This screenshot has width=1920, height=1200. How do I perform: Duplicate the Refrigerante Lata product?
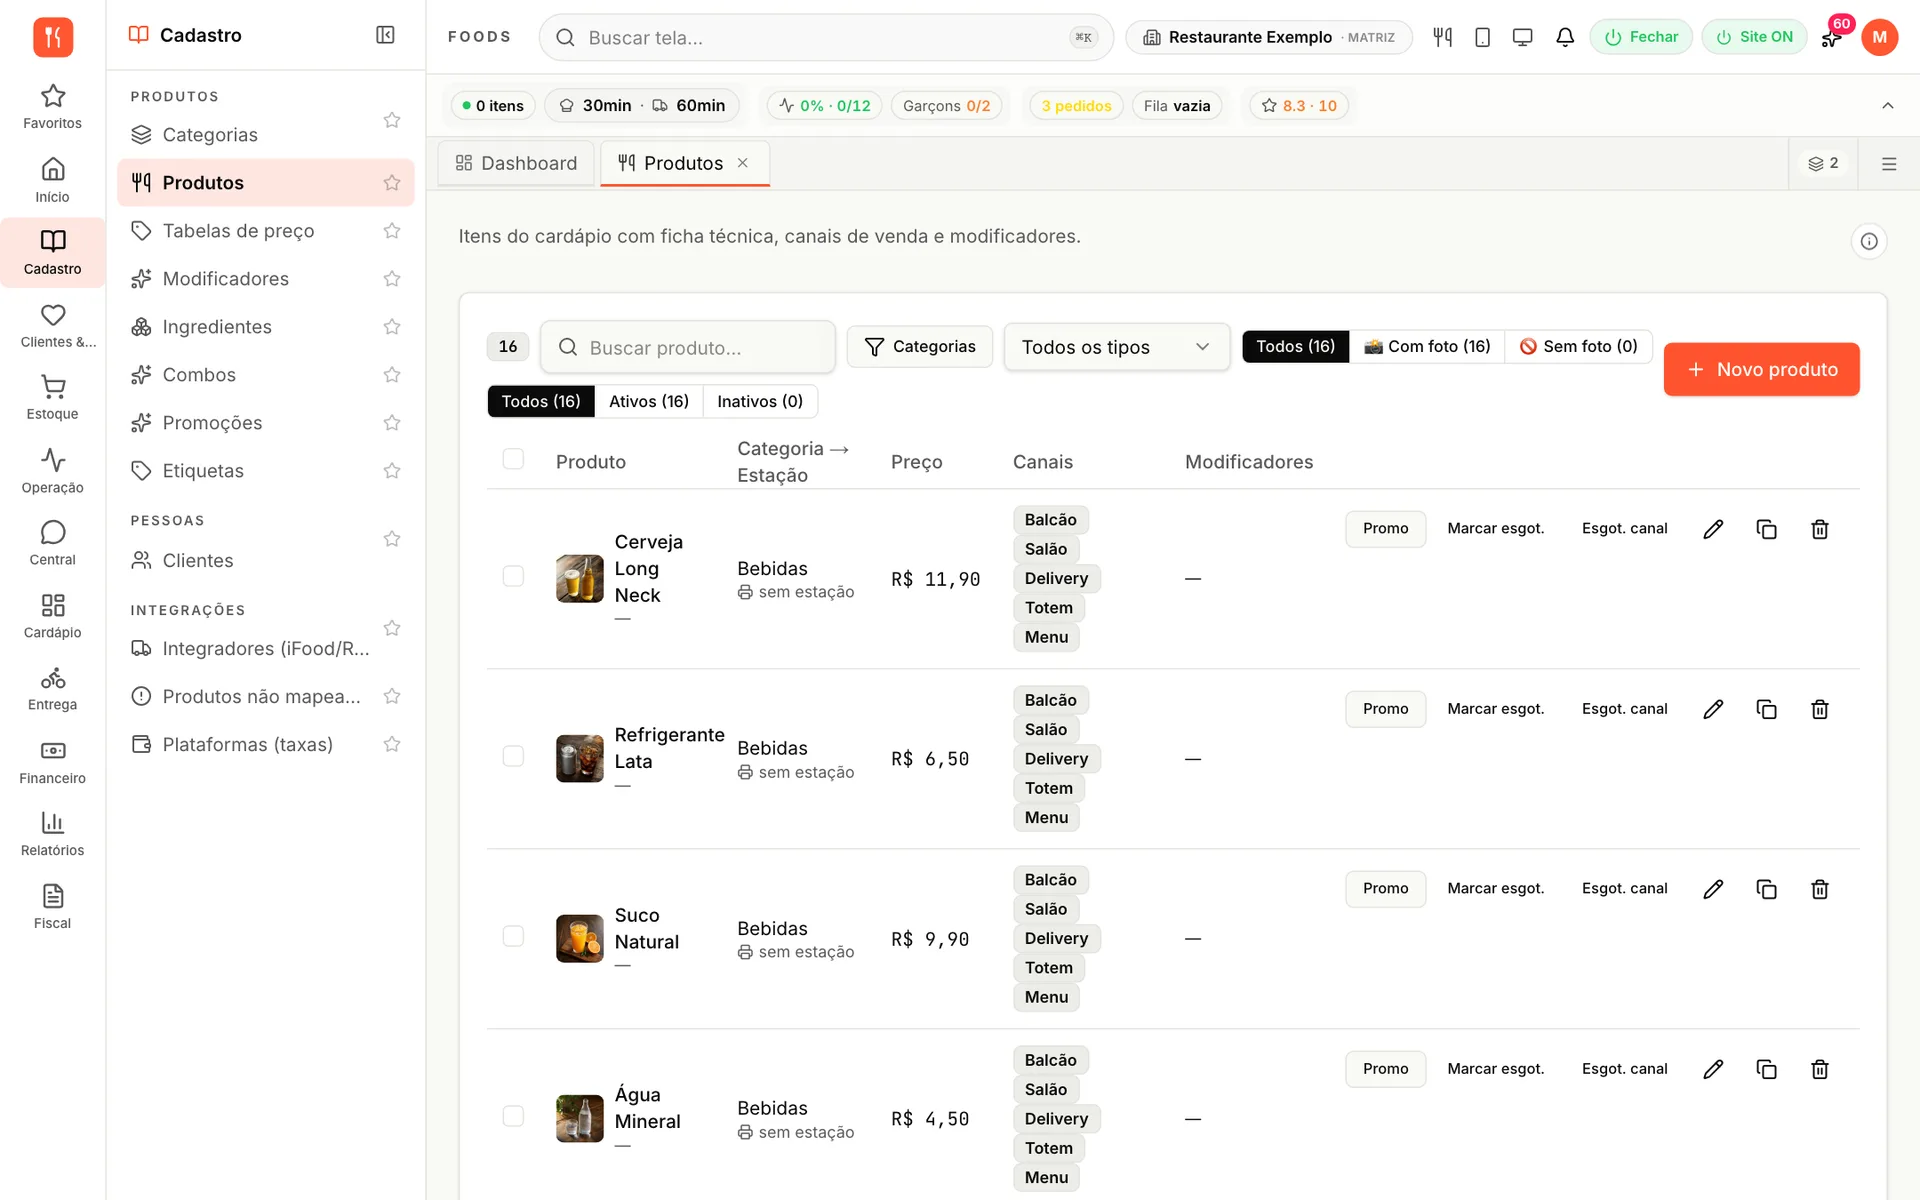pyautogui.click(x=1767, y=709)
